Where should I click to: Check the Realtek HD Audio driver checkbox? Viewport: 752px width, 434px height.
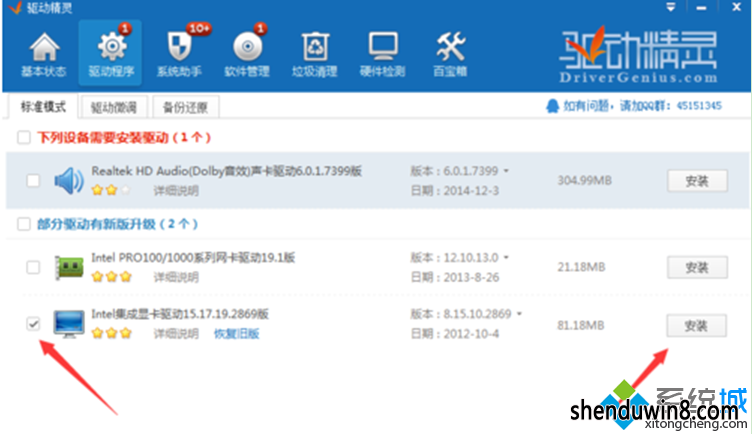(33, 181)
